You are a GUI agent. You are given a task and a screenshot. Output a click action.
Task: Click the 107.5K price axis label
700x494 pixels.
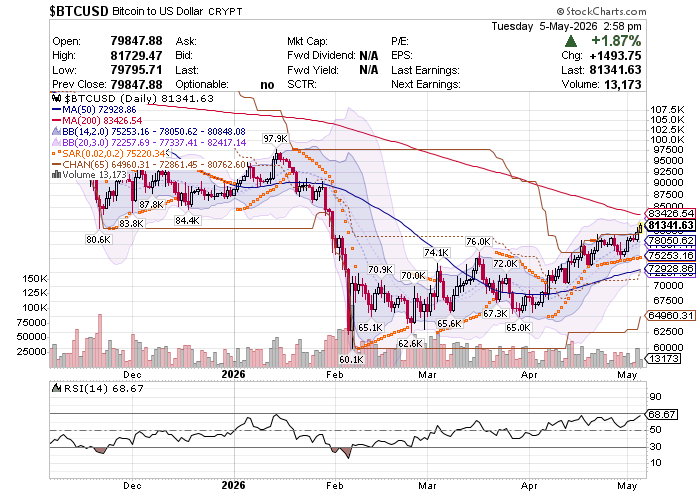[x=667, y=110]
